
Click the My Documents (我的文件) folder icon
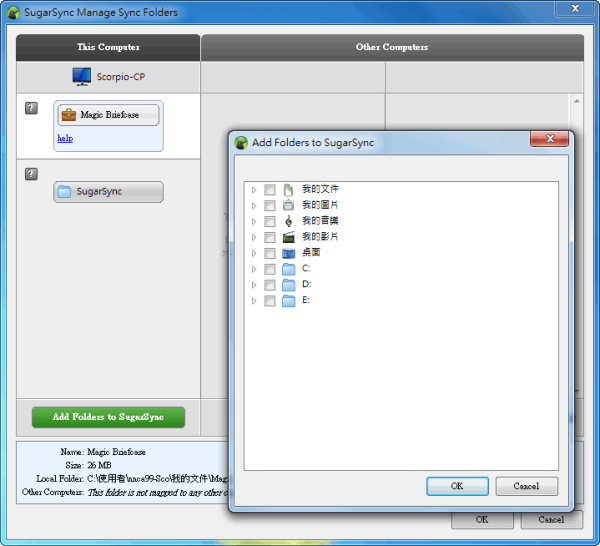pos(289,189)
